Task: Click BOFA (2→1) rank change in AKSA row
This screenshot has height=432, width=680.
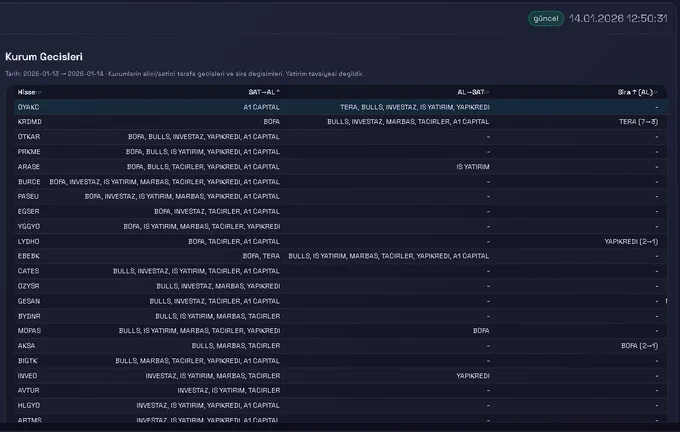Action: (x=639, y=346)
